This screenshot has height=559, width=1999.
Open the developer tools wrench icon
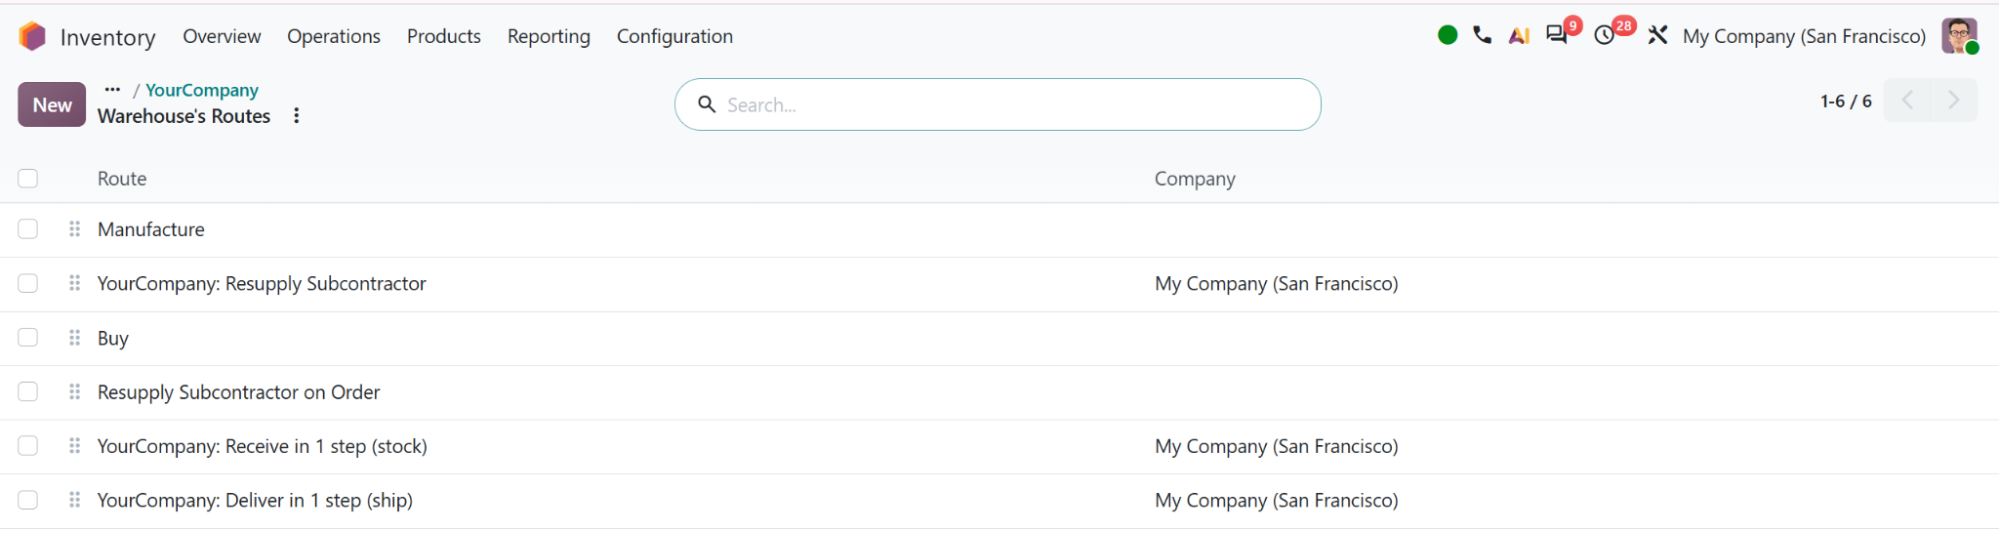click(x=1657, y=35)
